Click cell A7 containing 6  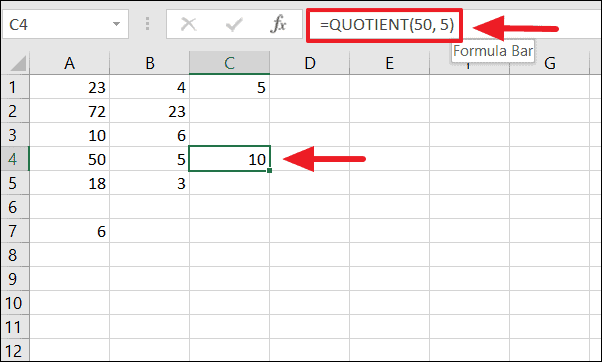(x=69, y=231)
